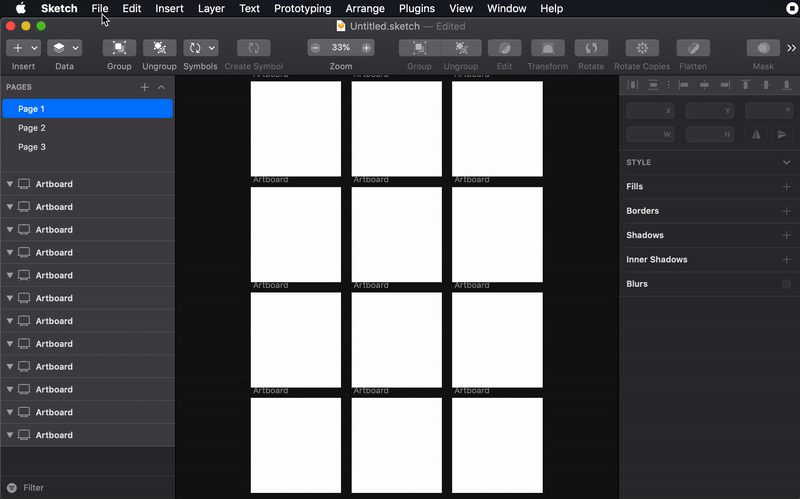Image resolution: width=800 pixels, height=499 pixels.
Task: Click the Ungroup toolbar icon
Action: coord(159,48)
